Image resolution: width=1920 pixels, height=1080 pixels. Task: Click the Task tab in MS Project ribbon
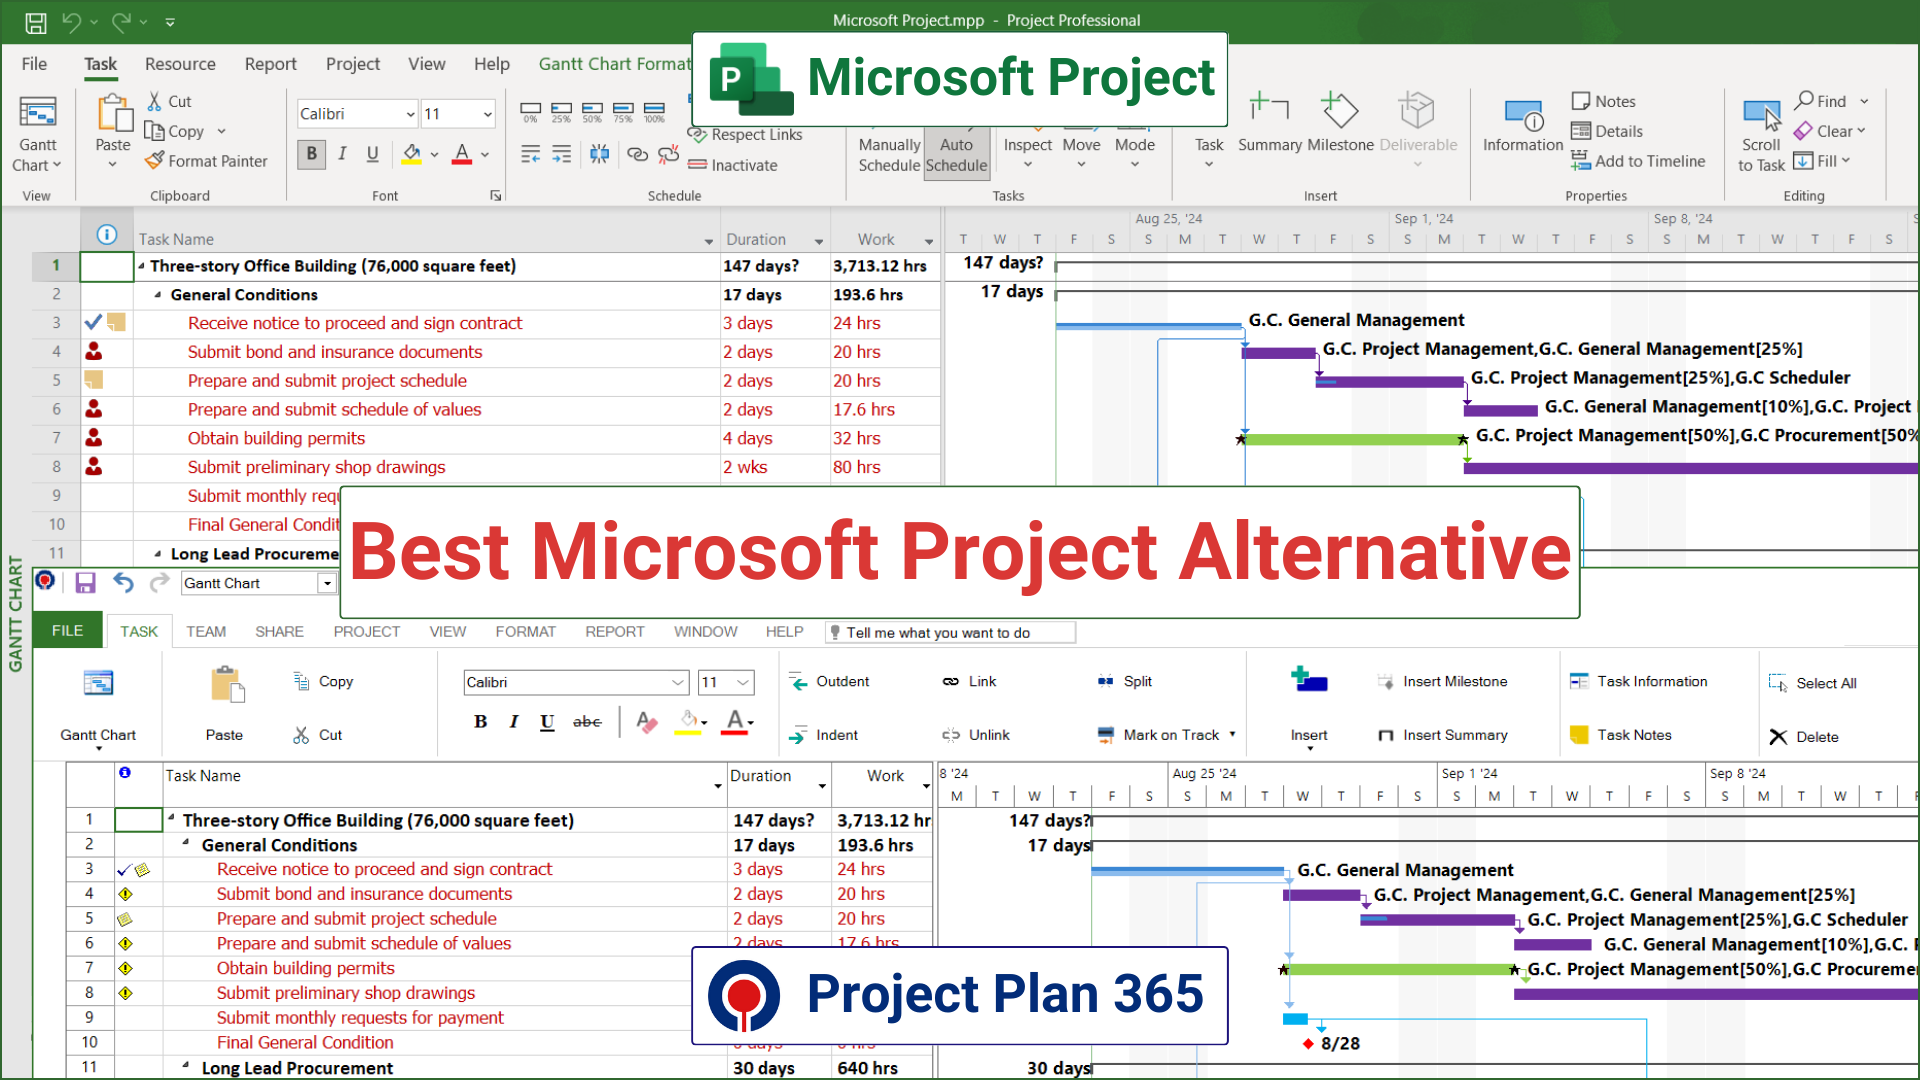100,63
